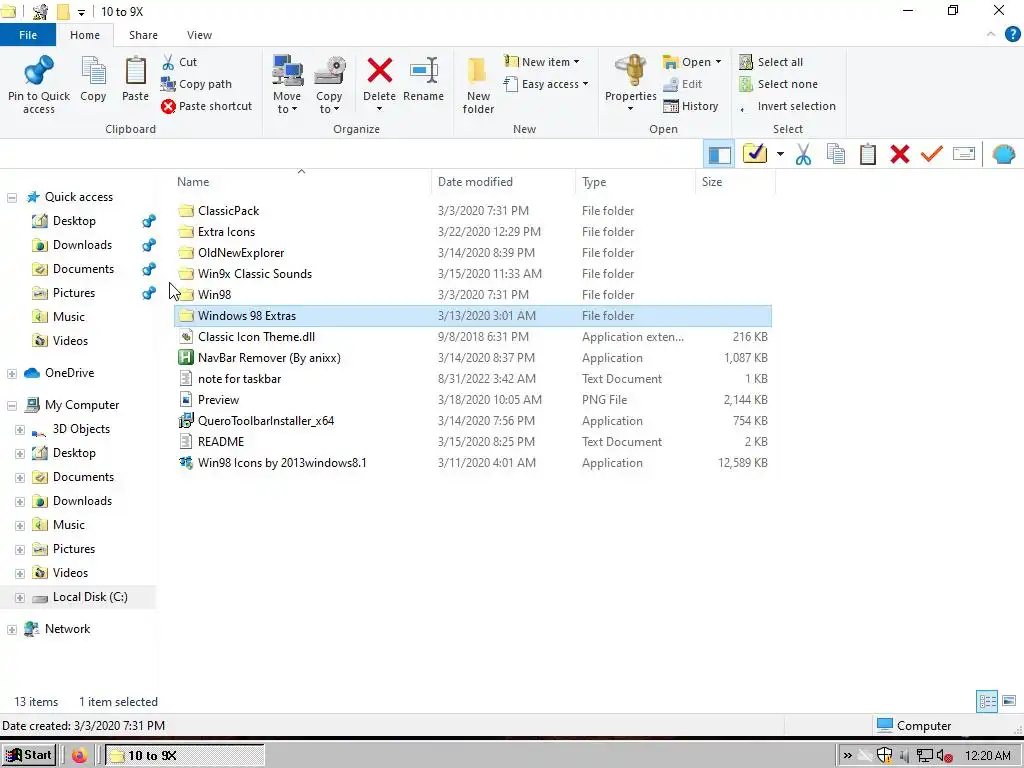Click Paste shortcut in ribbon
1024x768 pixels.
coord(206,106)
